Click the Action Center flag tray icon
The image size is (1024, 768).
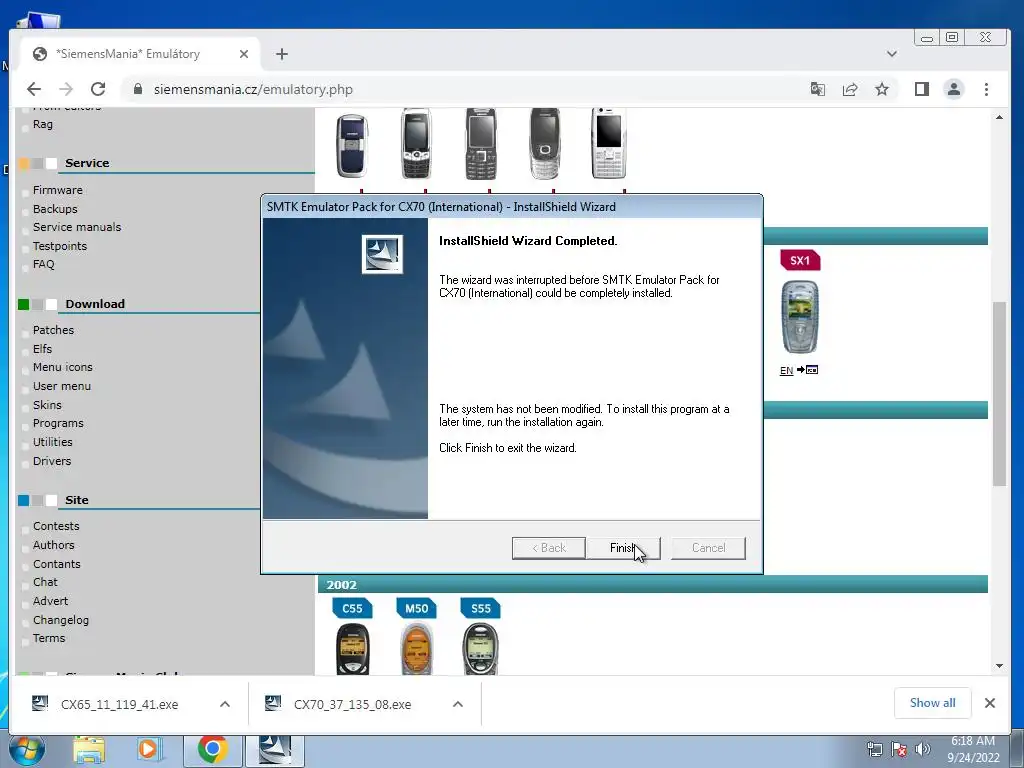pyautogui.click(x=899, y=749)
